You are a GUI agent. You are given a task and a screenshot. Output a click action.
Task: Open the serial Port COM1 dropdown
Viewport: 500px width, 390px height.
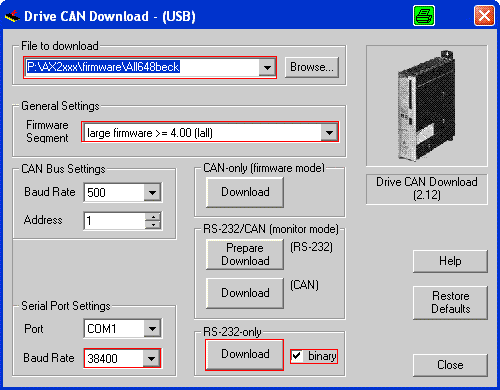(x=152, y=329)
